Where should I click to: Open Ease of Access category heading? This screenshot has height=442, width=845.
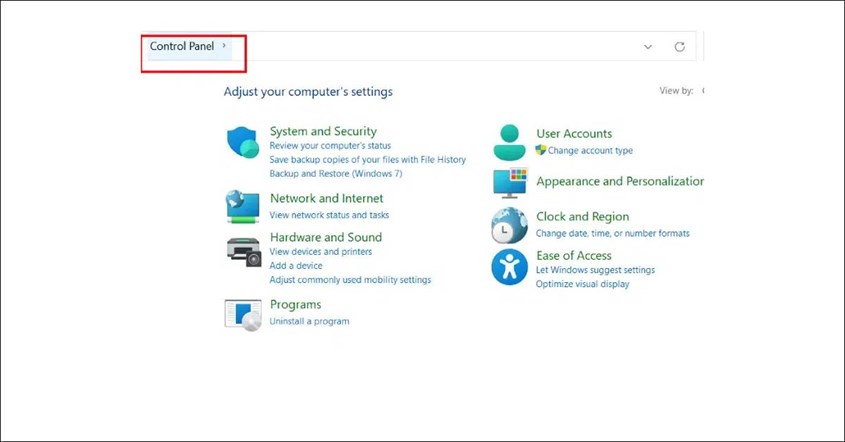click(574, 255)
